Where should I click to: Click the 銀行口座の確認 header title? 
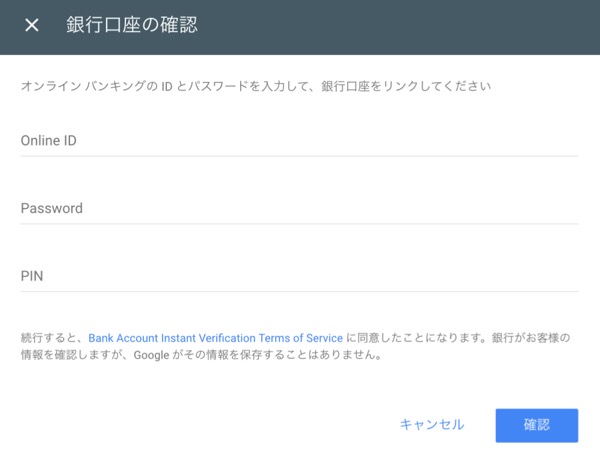click(x=132, y=25)
